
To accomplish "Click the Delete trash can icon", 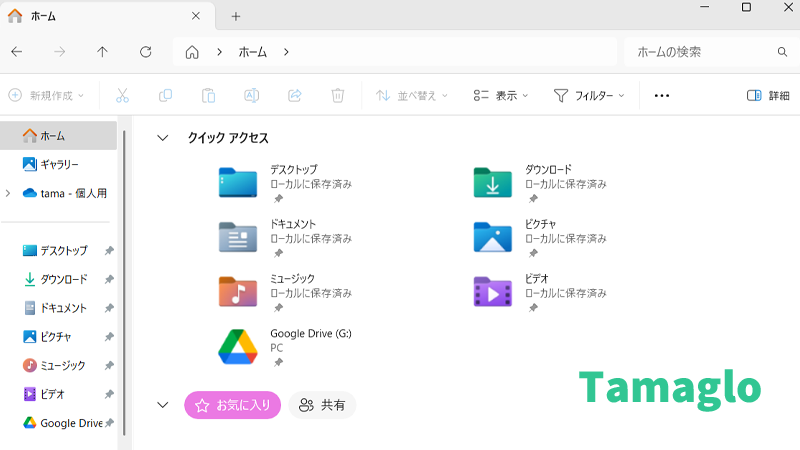I will [338, 96].
